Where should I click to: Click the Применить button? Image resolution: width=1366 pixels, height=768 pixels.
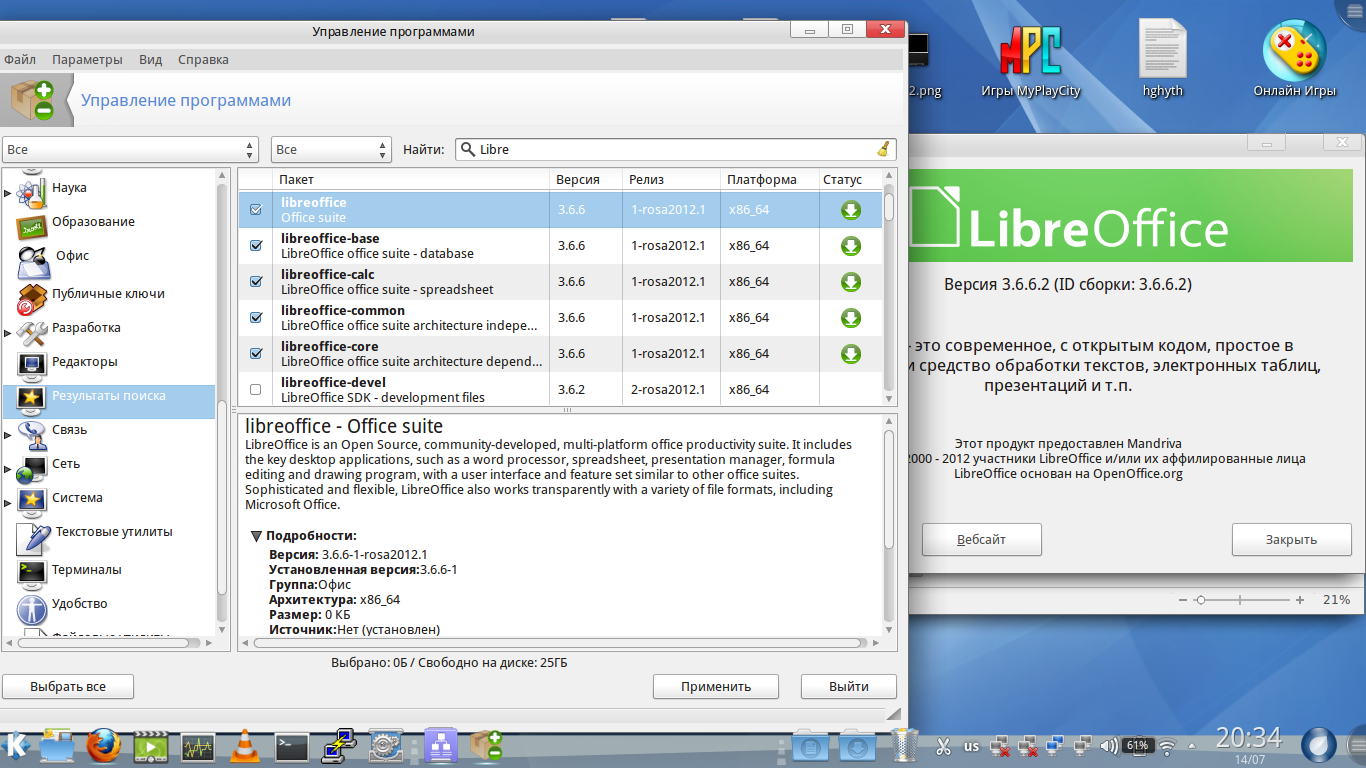(x=716, y=687)
